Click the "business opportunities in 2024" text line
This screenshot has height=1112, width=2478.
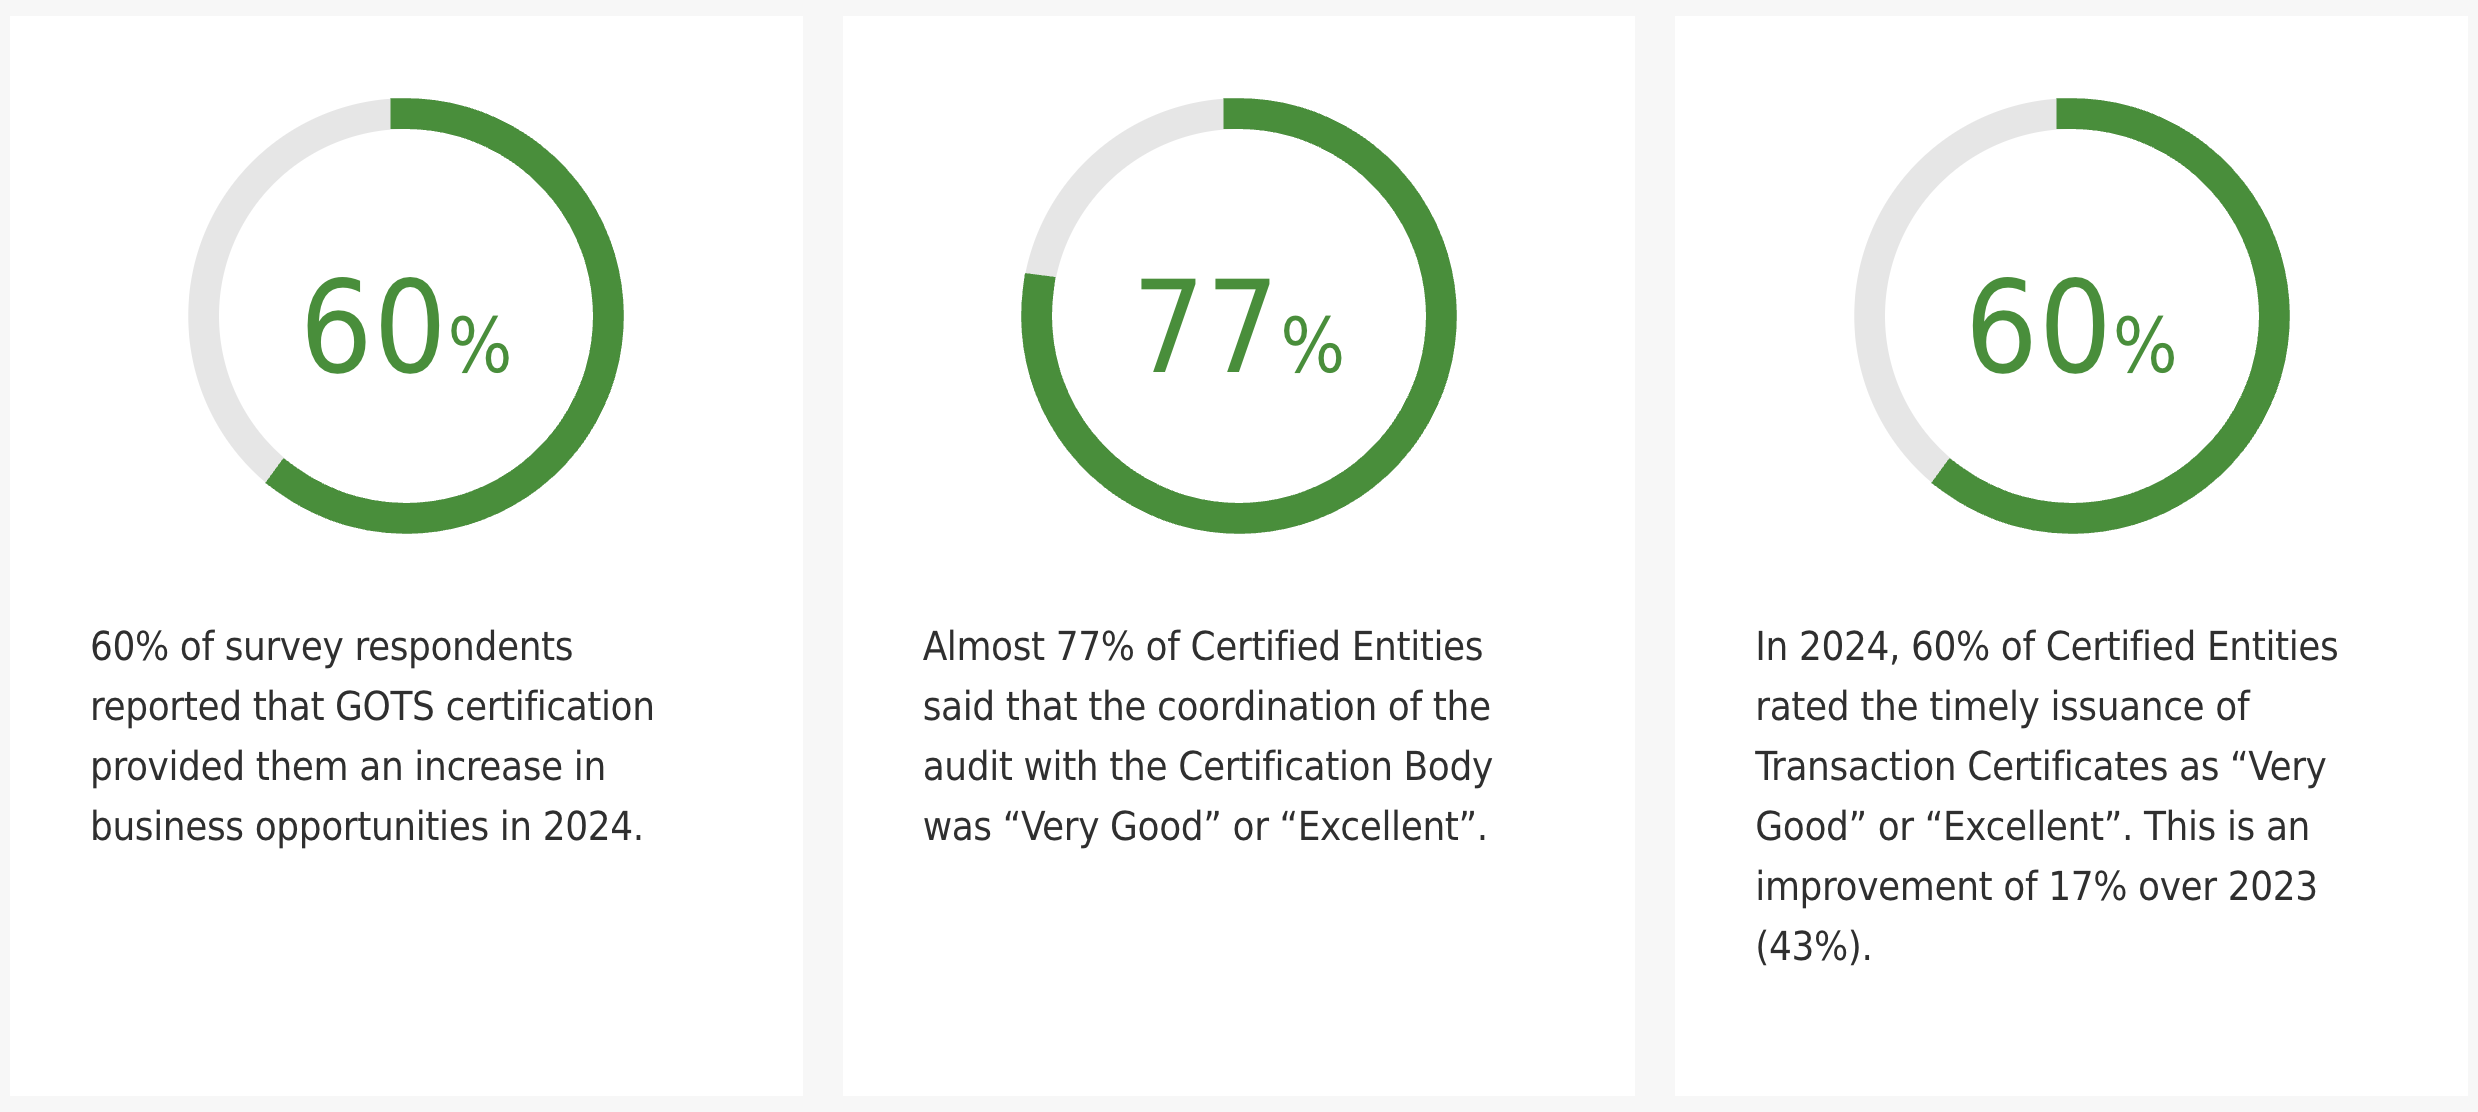tap(366, 827)
